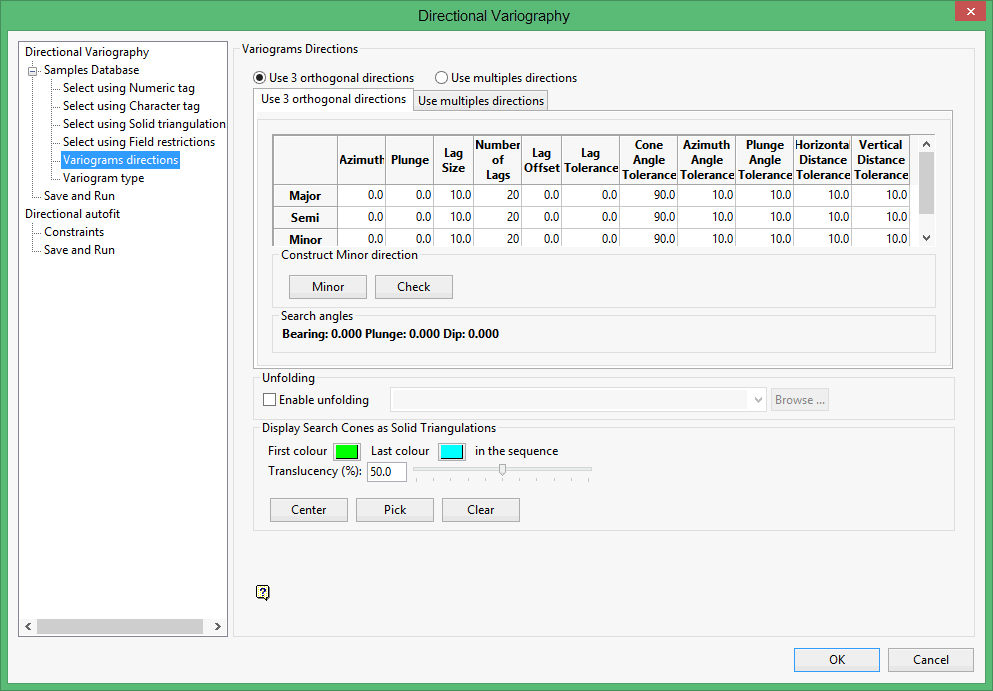Click the Check button

tap(413, 287)
